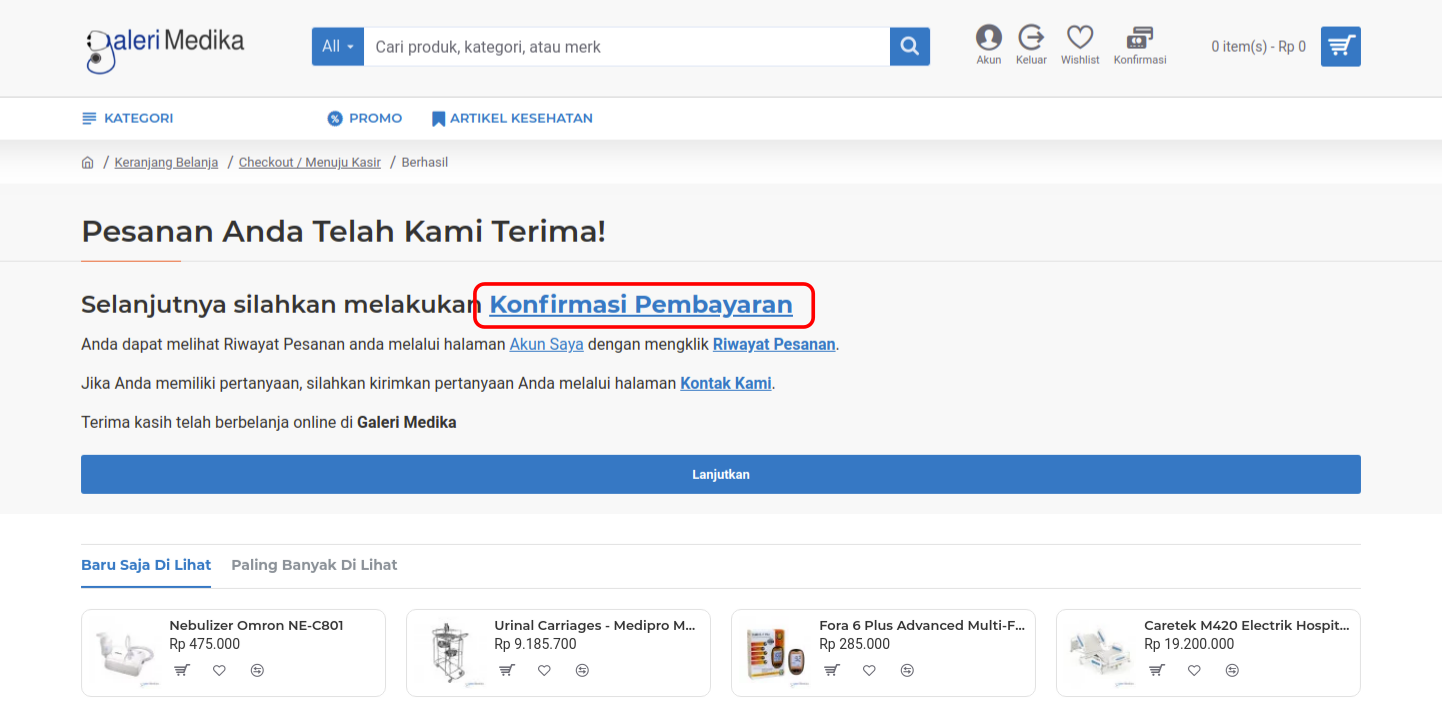Viewport: 1442px width, 726px height.
Task: Open the Akun account icon
Action: pos(988,40)
